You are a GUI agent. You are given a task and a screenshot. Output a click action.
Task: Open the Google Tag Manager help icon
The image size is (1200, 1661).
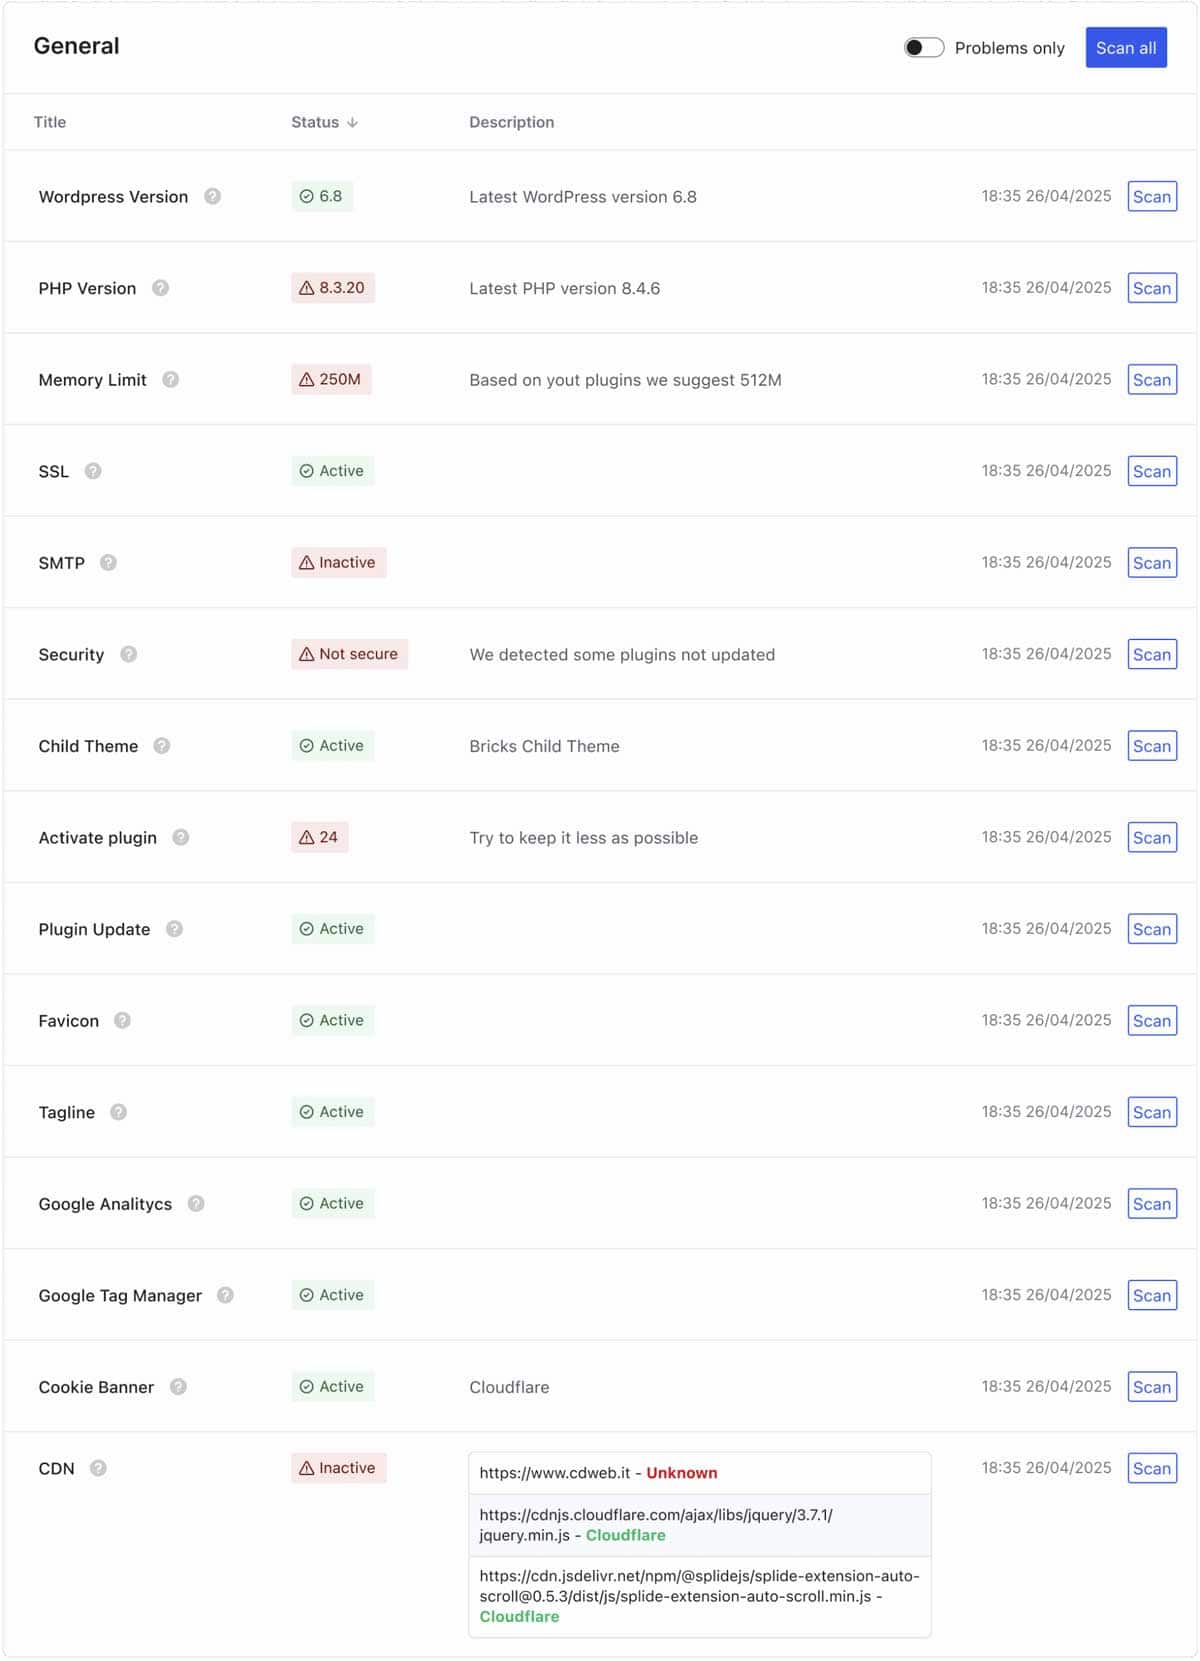pyautogui.click(x=227, y=1294)
